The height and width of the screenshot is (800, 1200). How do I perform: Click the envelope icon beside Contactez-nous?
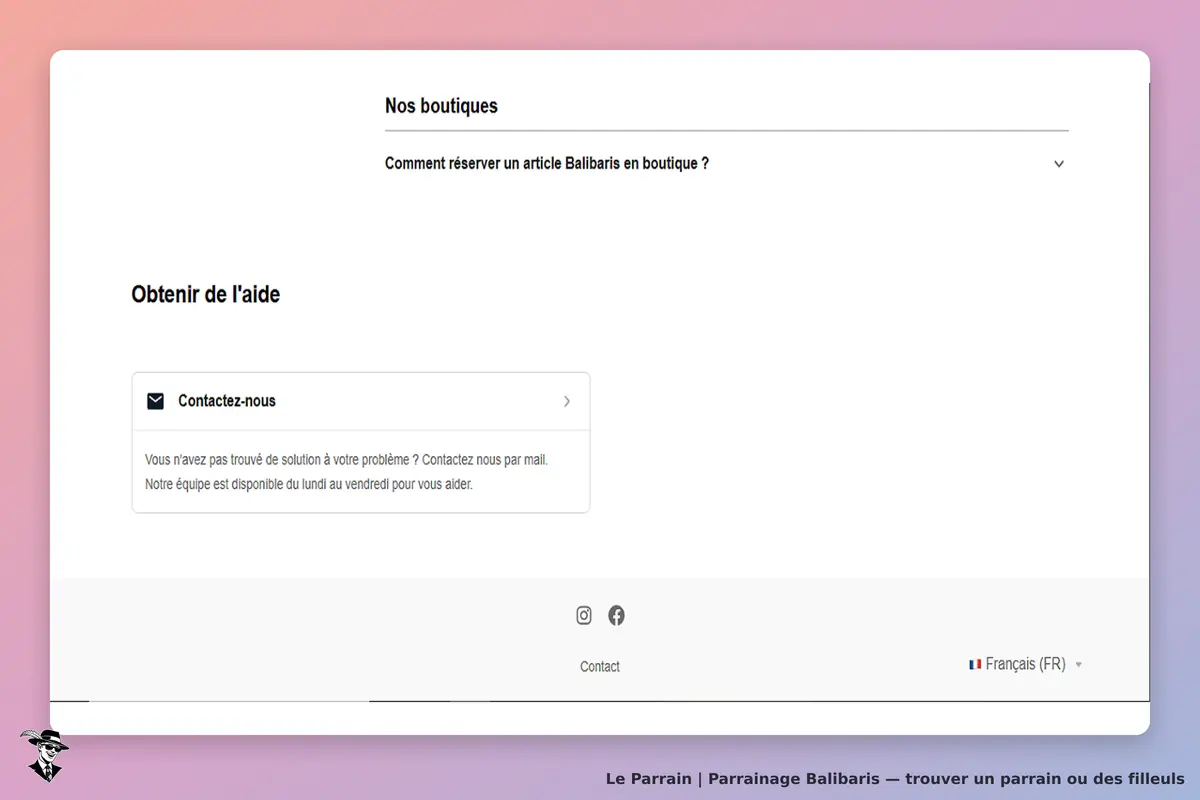pos(155,401)
